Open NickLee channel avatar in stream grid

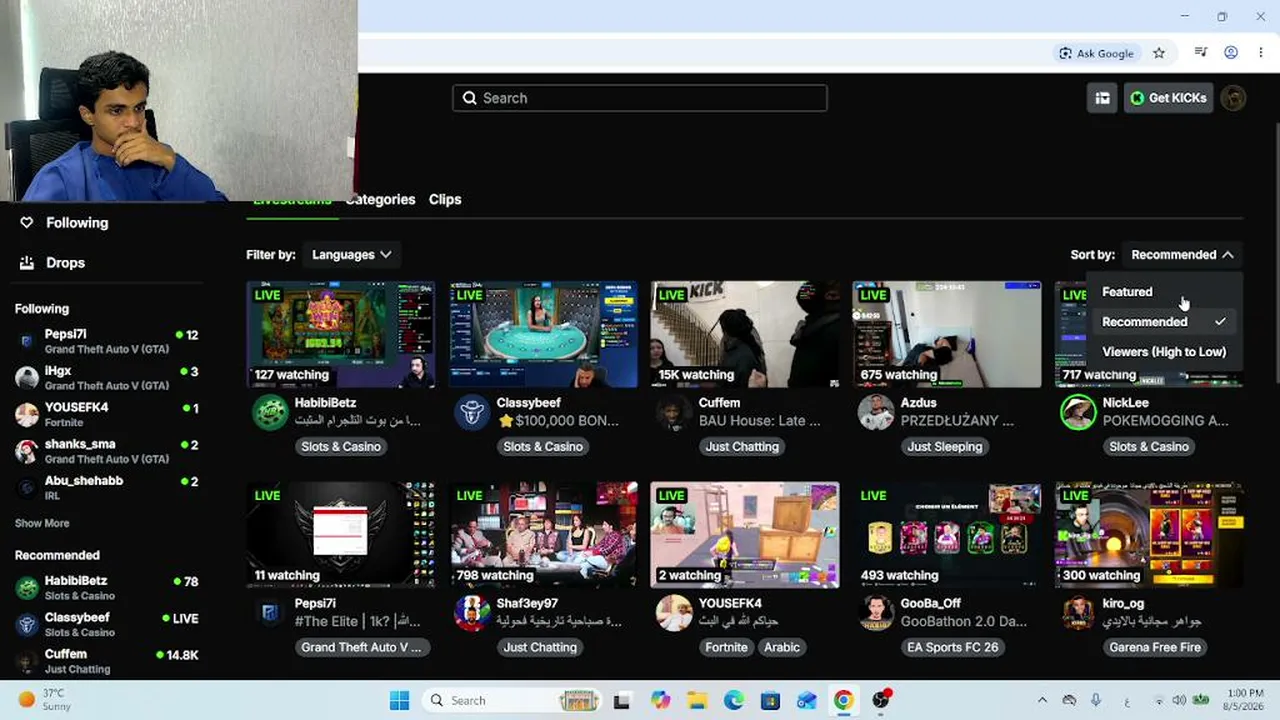point(1078,412)
